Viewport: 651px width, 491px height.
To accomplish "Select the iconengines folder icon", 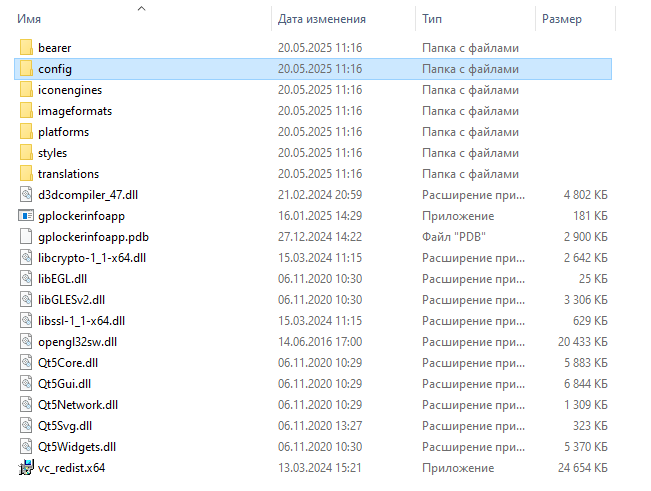I will [x=26, y=90].
